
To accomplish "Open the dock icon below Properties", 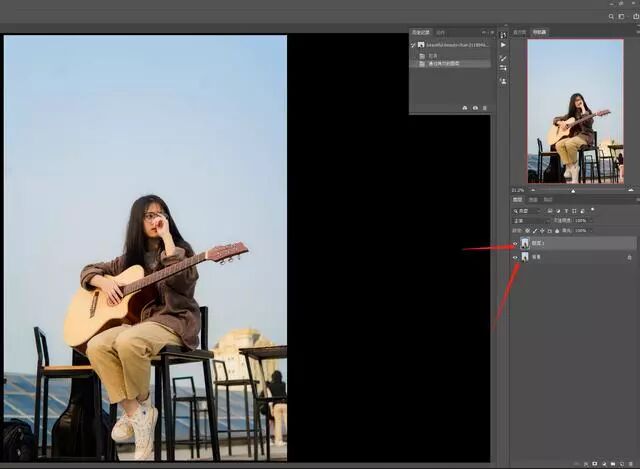I will coord(503,81).
